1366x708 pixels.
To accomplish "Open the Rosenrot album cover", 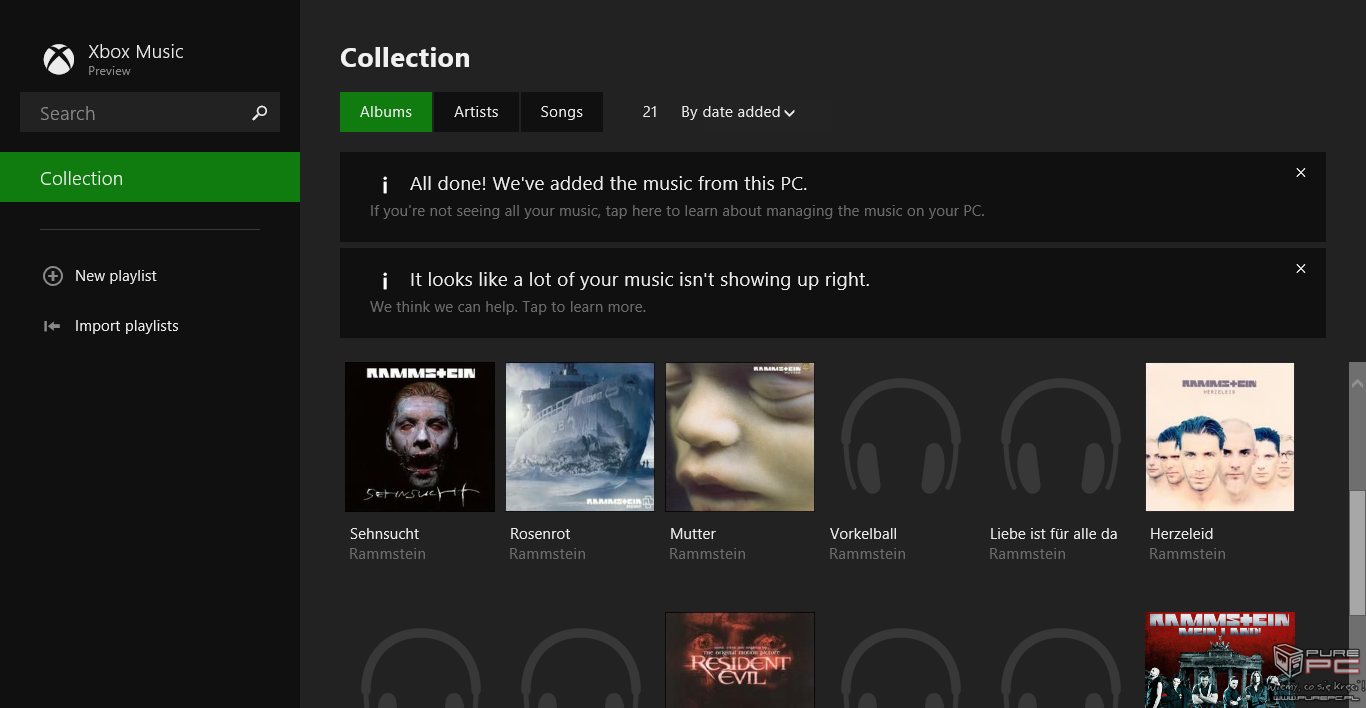I will point(580,437).
